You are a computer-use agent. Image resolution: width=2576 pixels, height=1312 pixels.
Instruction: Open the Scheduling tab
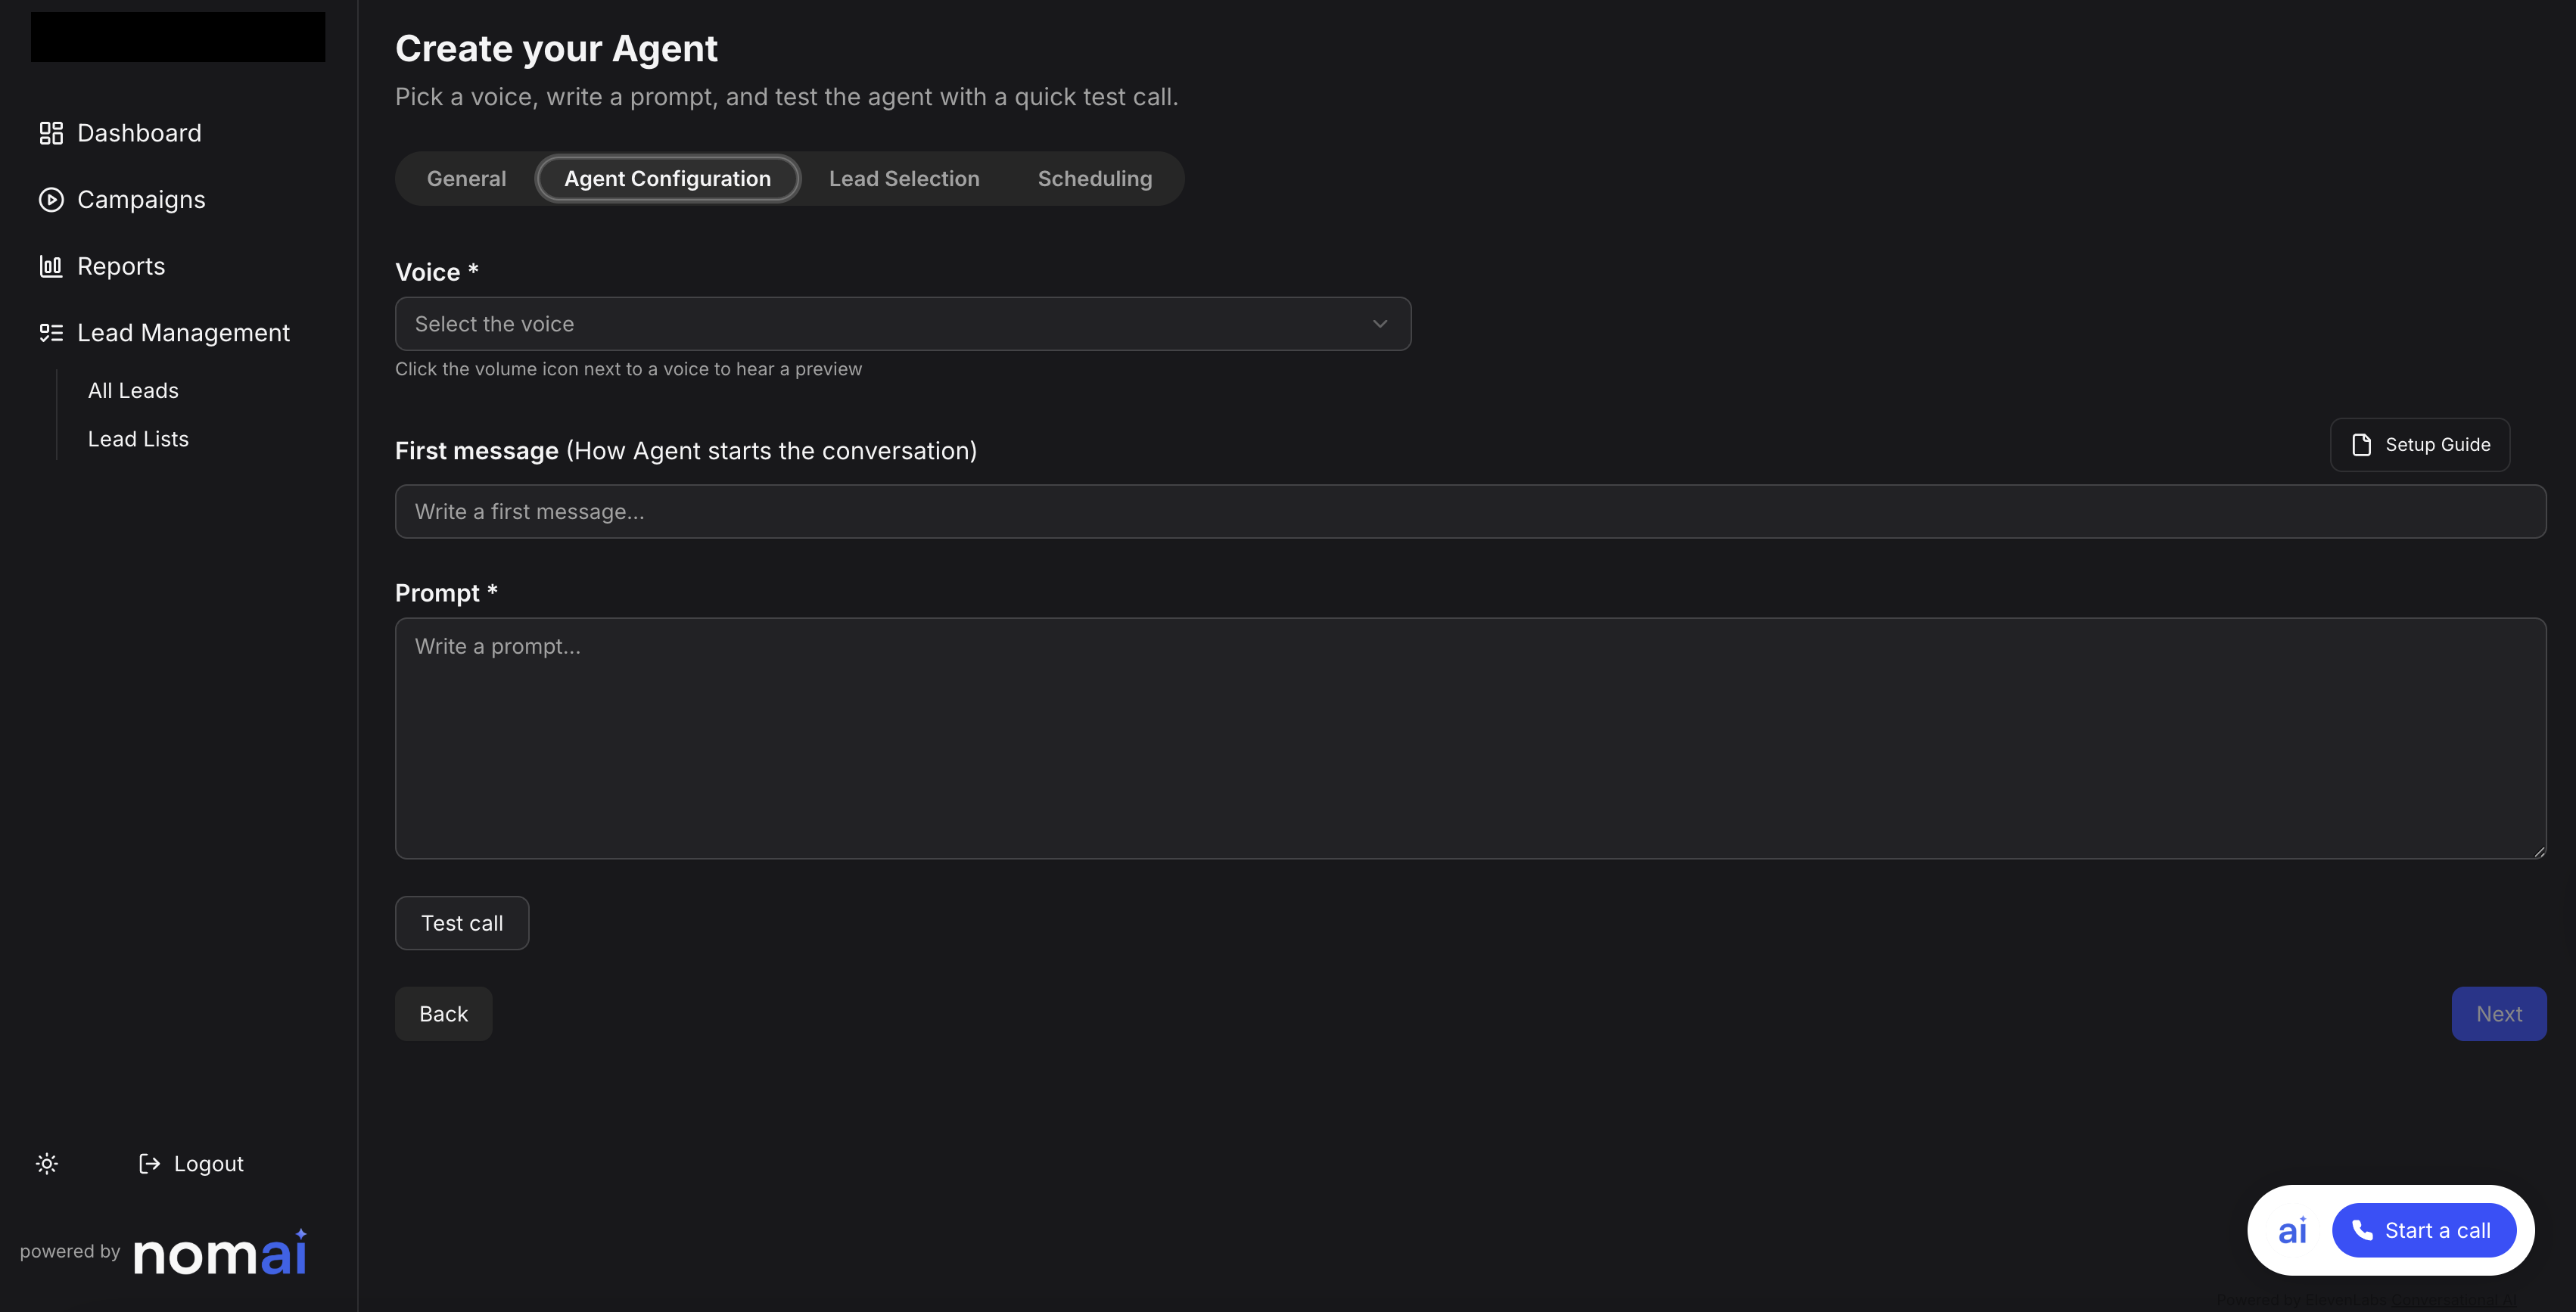[1094, 179]
